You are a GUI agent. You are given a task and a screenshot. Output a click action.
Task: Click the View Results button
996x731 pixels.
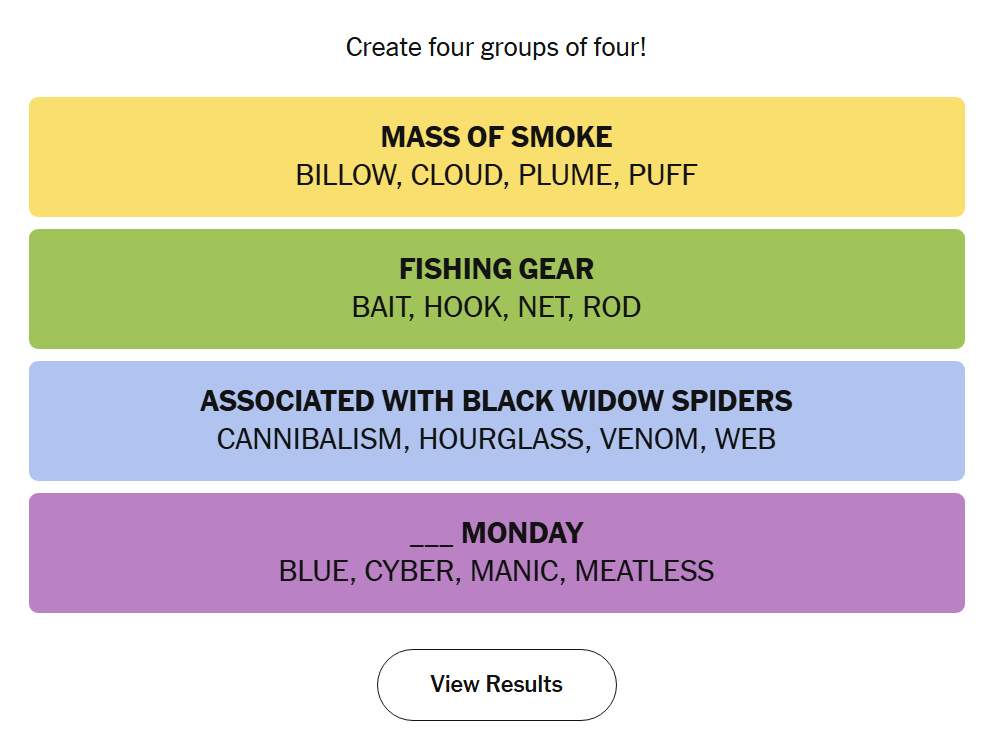[496, 684]
